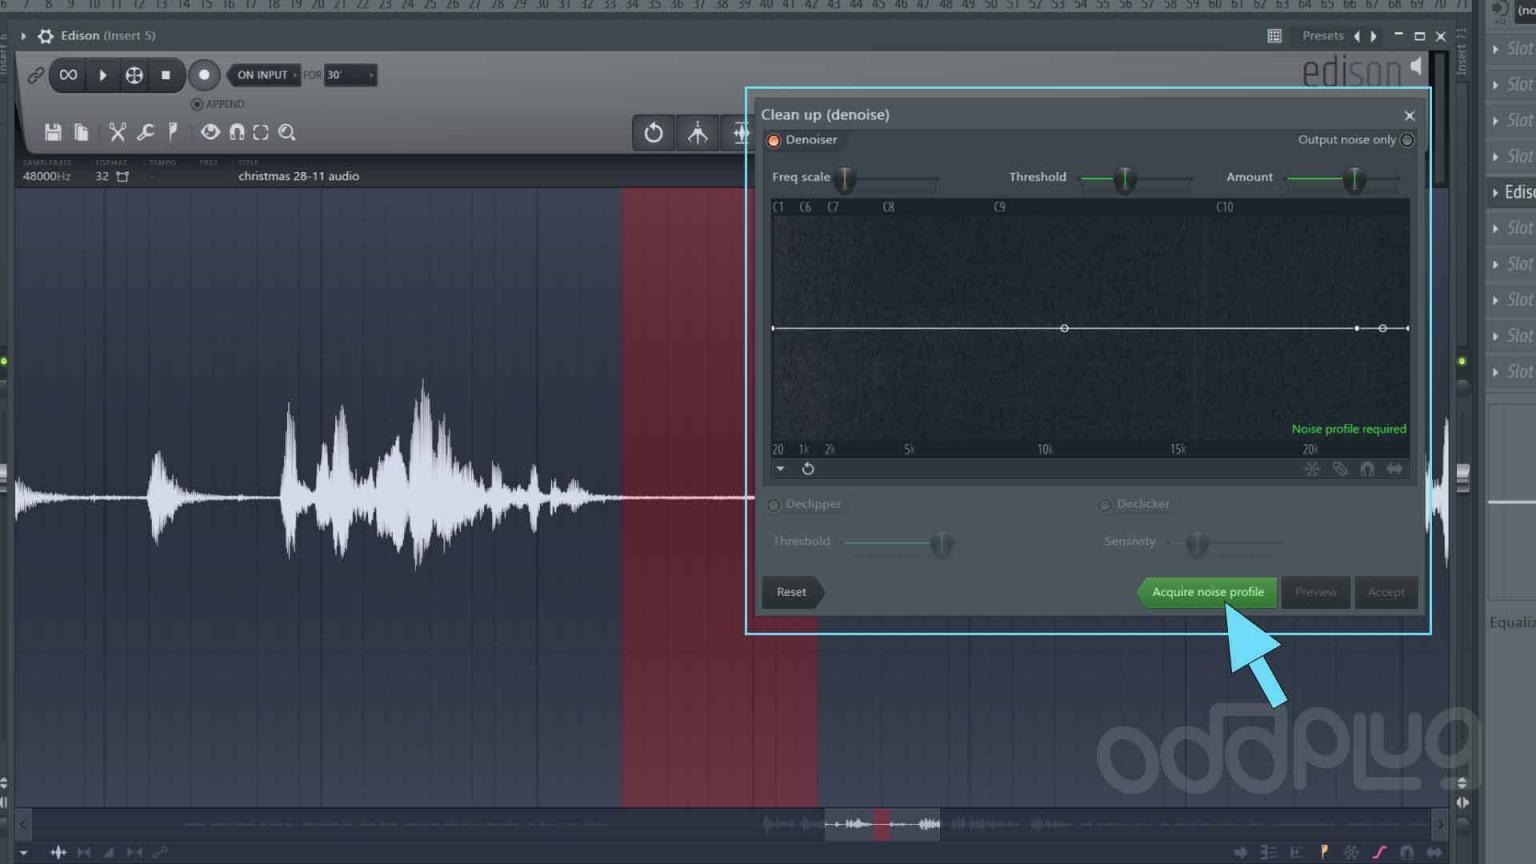Open the Presets menu in Edison
This screenshot has height=864, width=1536.
pyautogui.click(x=1323, y=36)
